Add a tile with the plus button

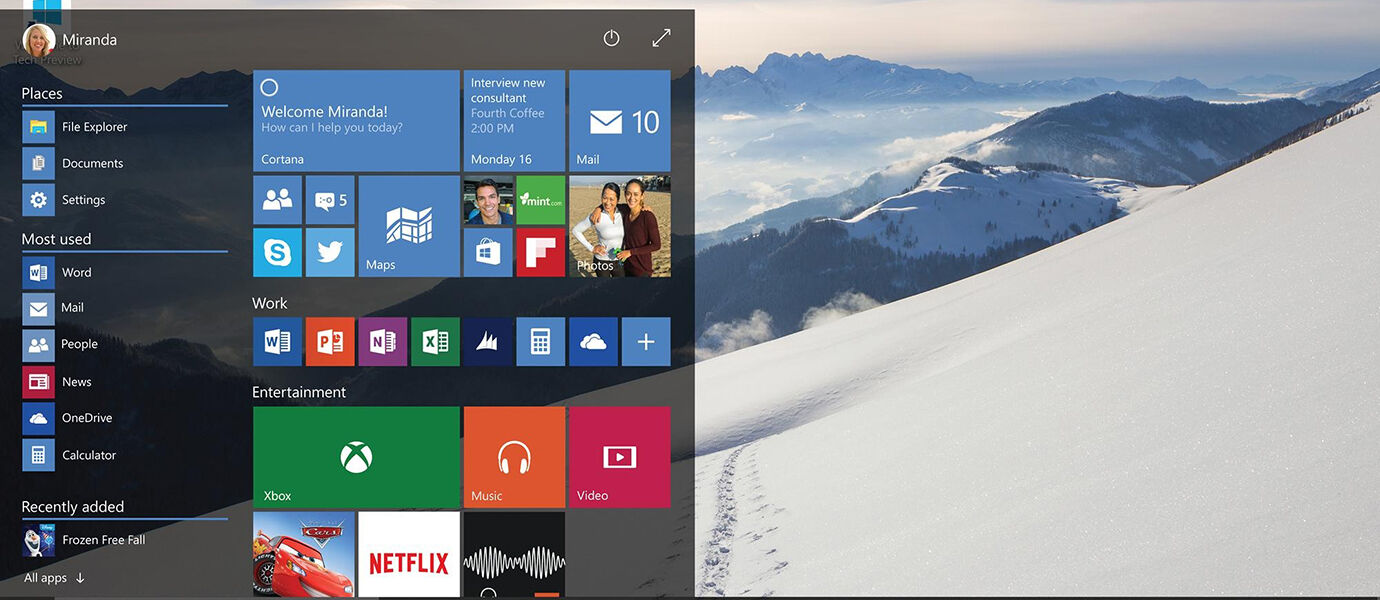646,342
